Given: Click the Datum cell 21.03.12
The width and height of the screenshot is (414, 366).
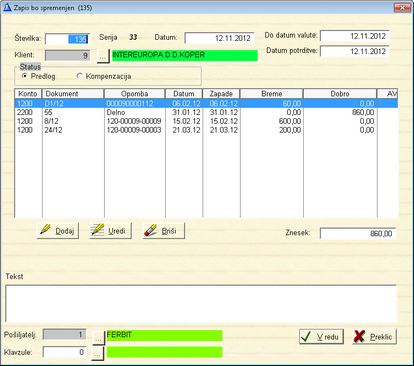Looking at the screenshot, I should pyautogui.click(x=186, y=130).
